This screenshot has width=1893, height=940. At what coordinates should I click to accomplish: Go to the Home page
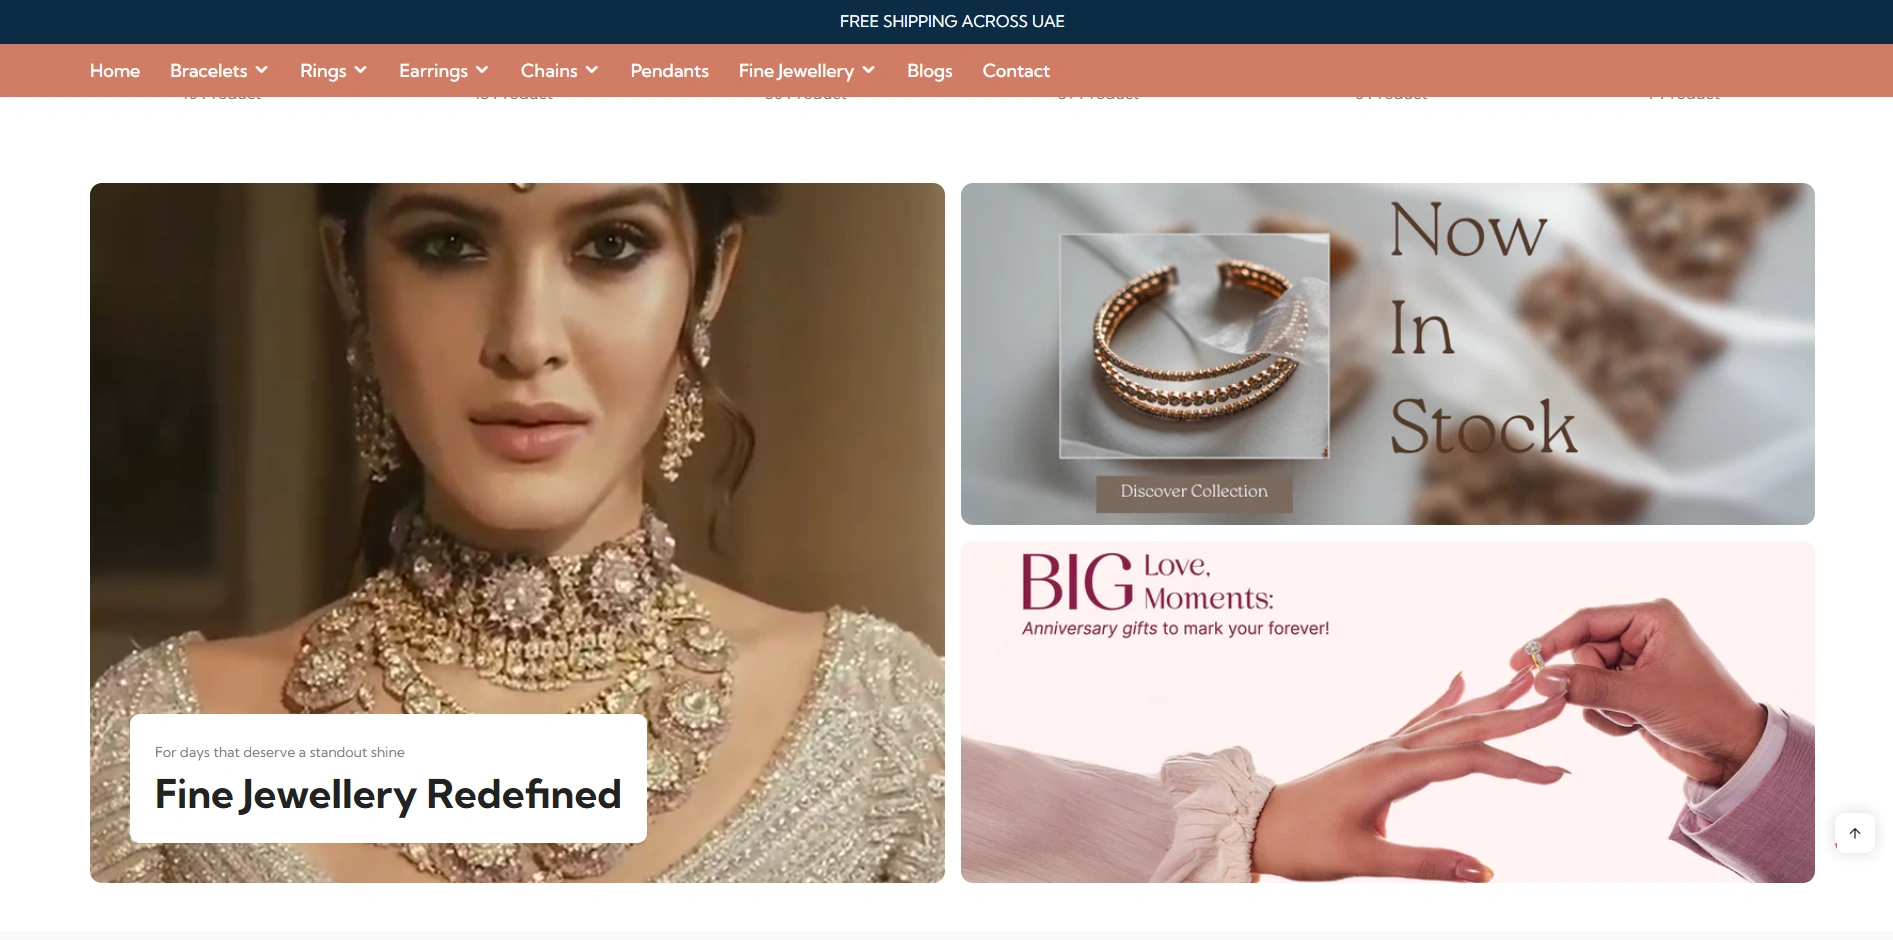pyautogui.click(x=115, y=71)
